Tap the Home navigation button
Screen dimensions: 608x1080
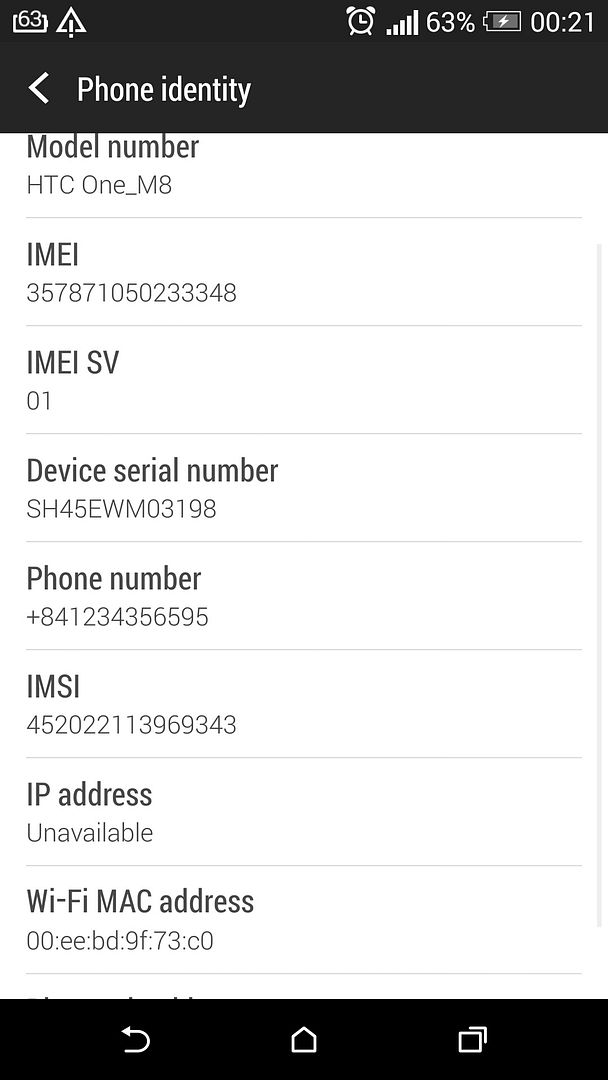304,1040
